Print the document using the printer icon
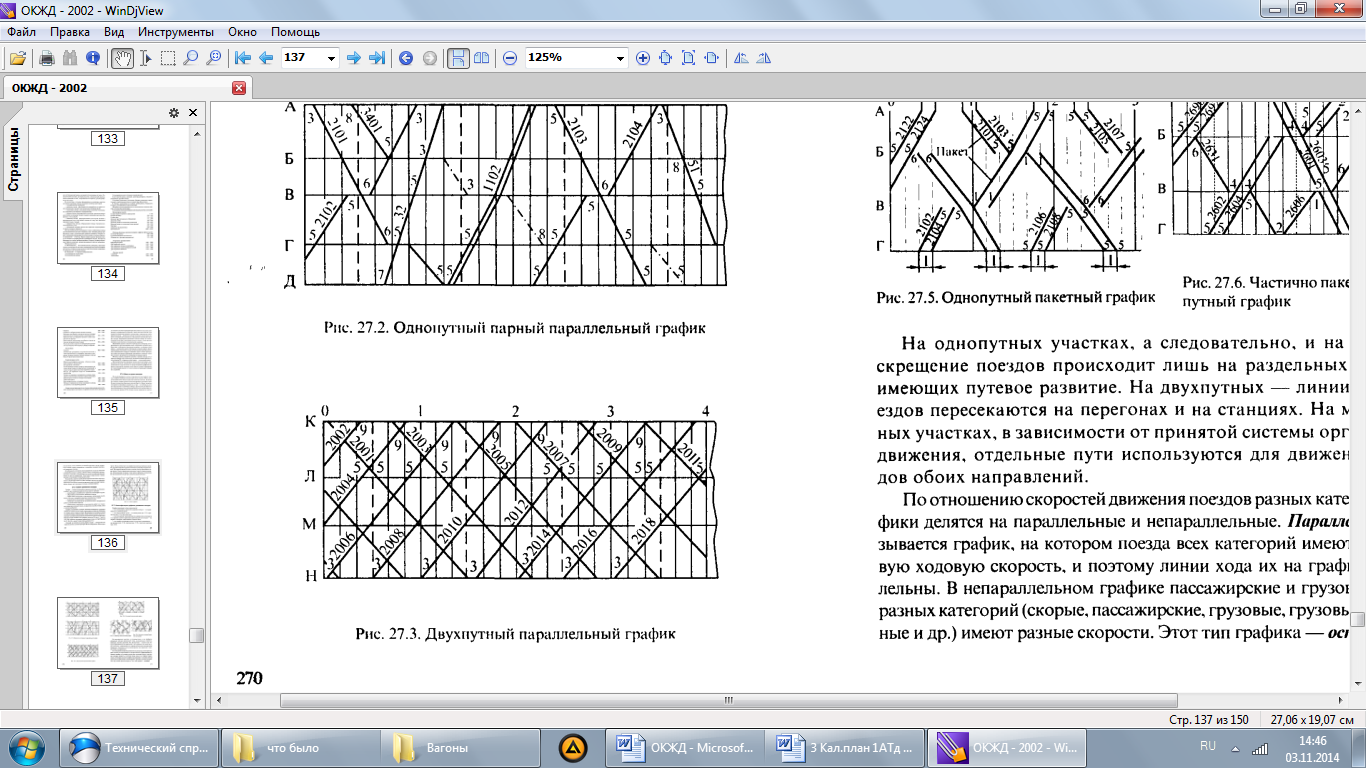Screen dimensions: 1366x768 (x=46, y=58)
